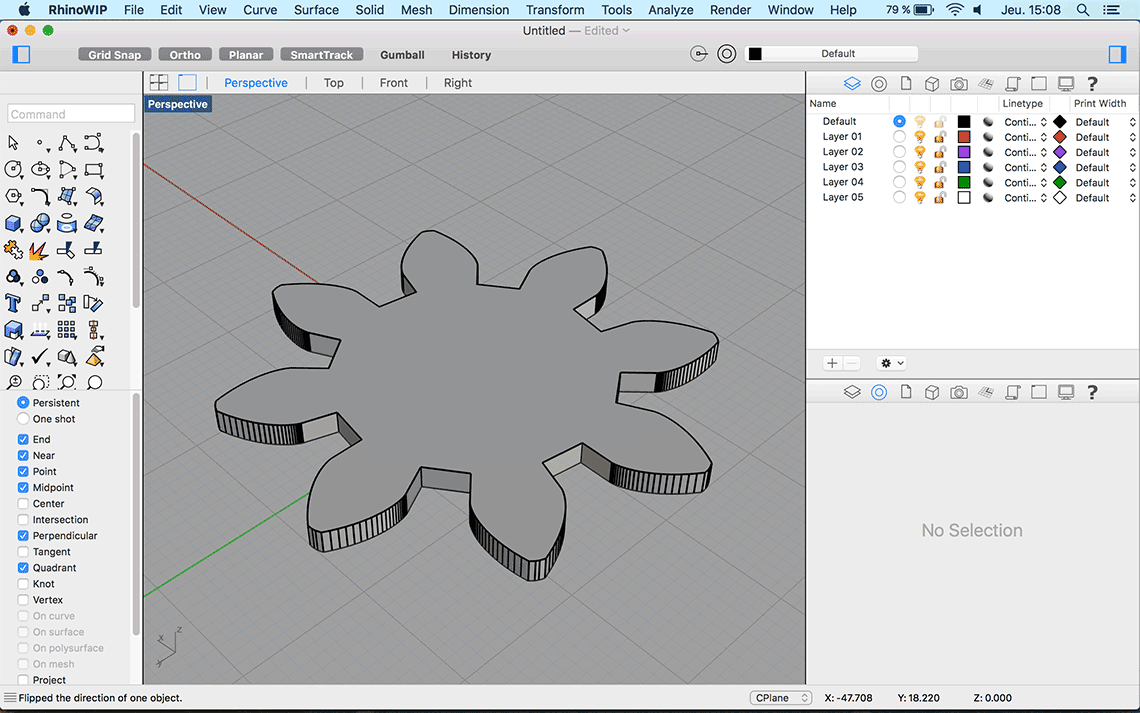The width and height of the screenshot is (1140, 713).
Task: Select the Box solid tool
Action: (13, 223)
